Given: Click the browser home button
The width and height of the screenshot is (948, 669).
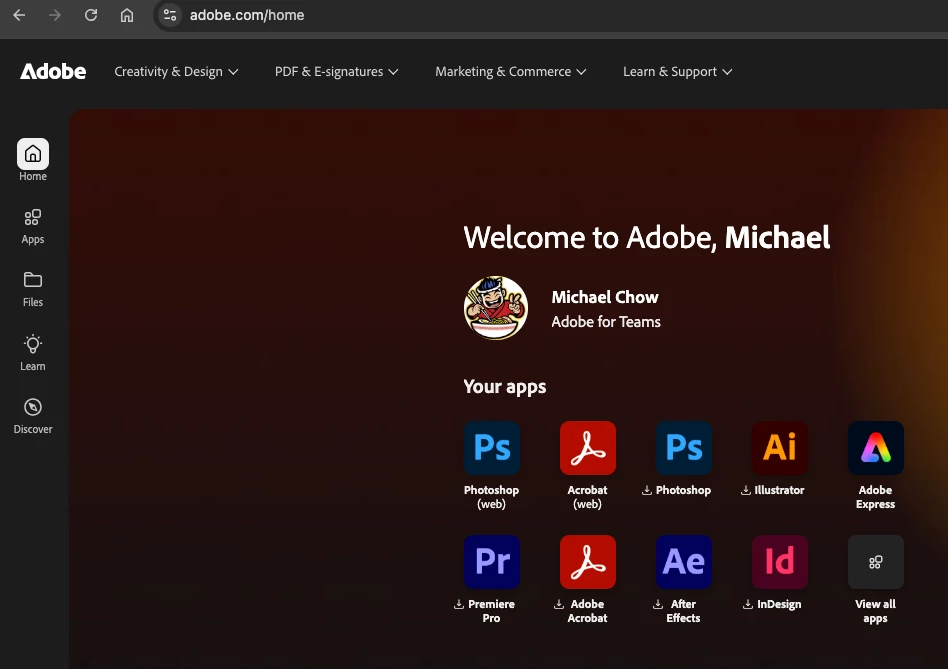Looking at the screenshot, I should click(x=126, y=15).
